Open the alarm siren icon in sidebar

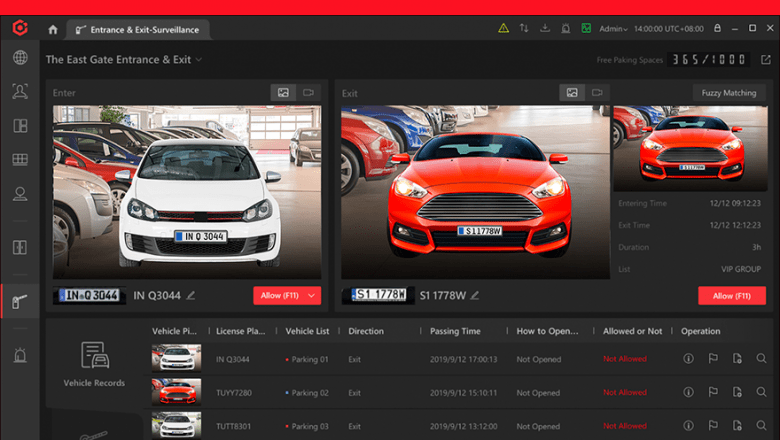point(20,355)
